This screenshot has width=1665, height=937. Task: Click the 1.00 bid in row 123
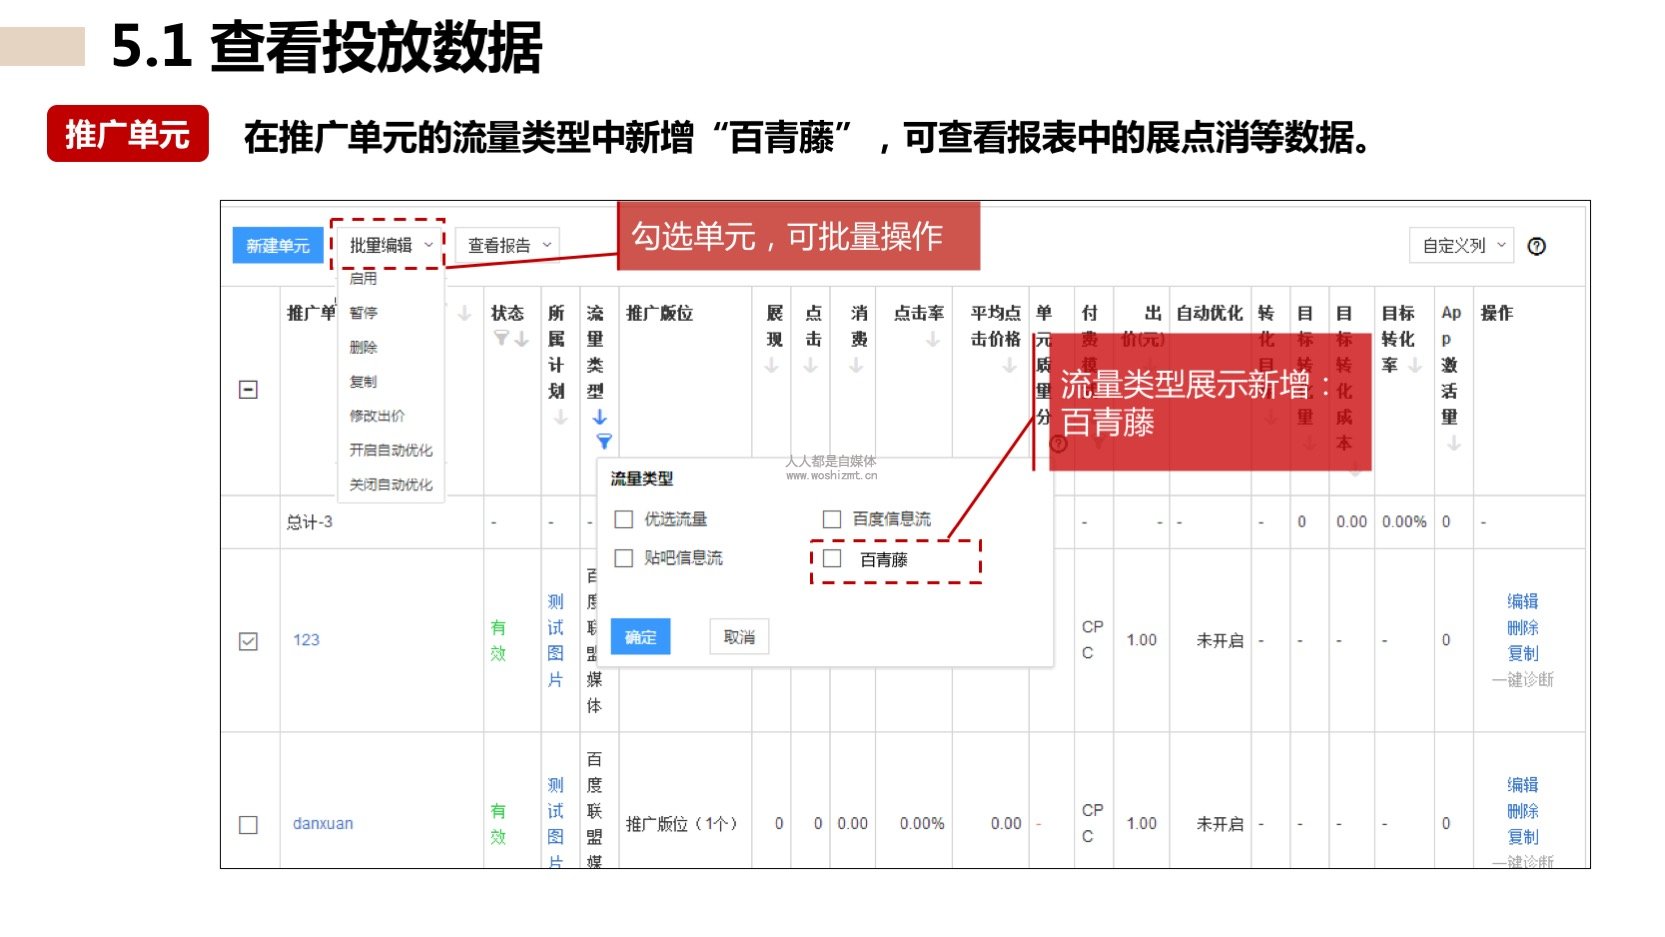coord(1141,640)
